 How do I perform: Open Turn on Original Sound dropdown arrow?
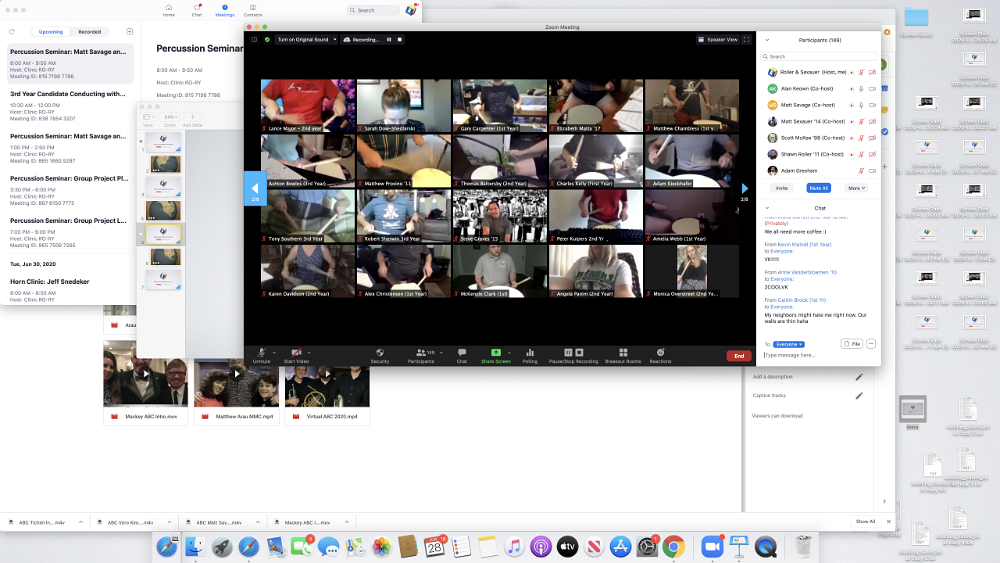(x=335, y=40)
